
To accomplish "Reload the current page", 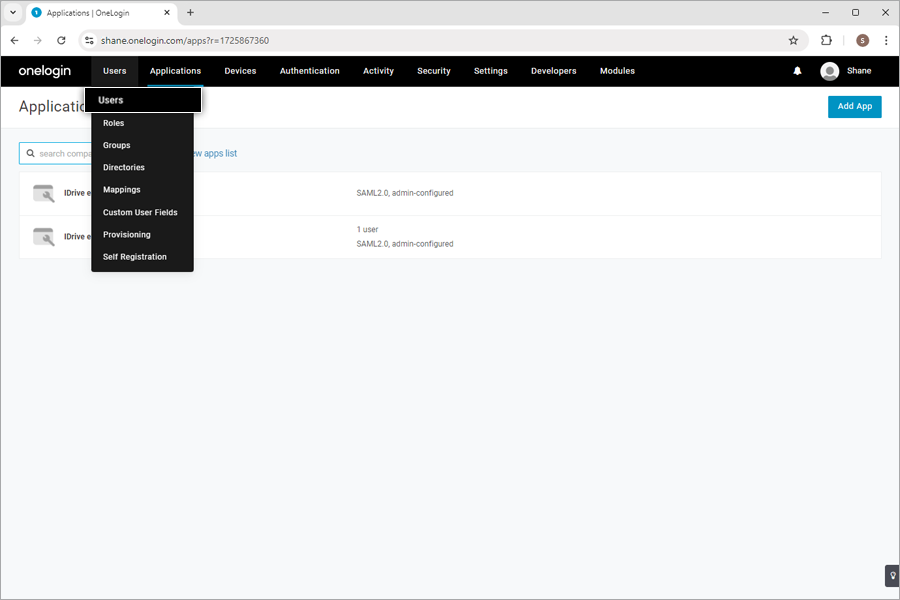I will click(x=61, y=40).
